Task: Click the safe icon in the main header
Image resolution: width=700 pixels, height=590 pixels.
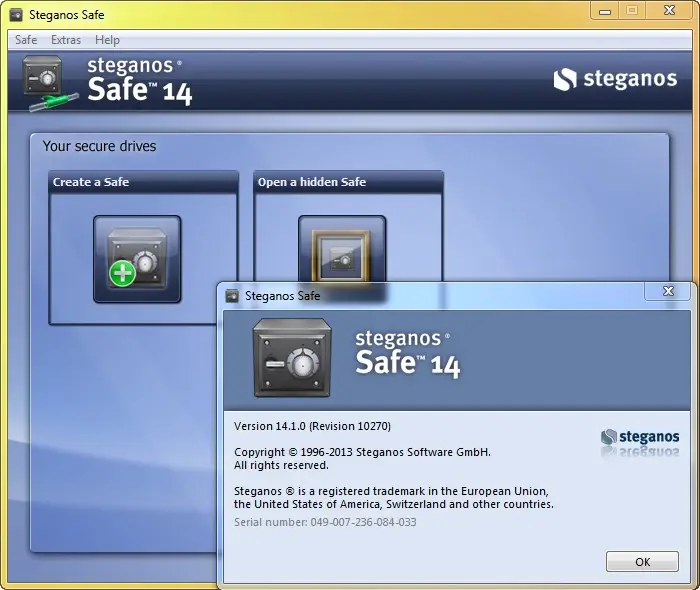Action: coord(49,83)
